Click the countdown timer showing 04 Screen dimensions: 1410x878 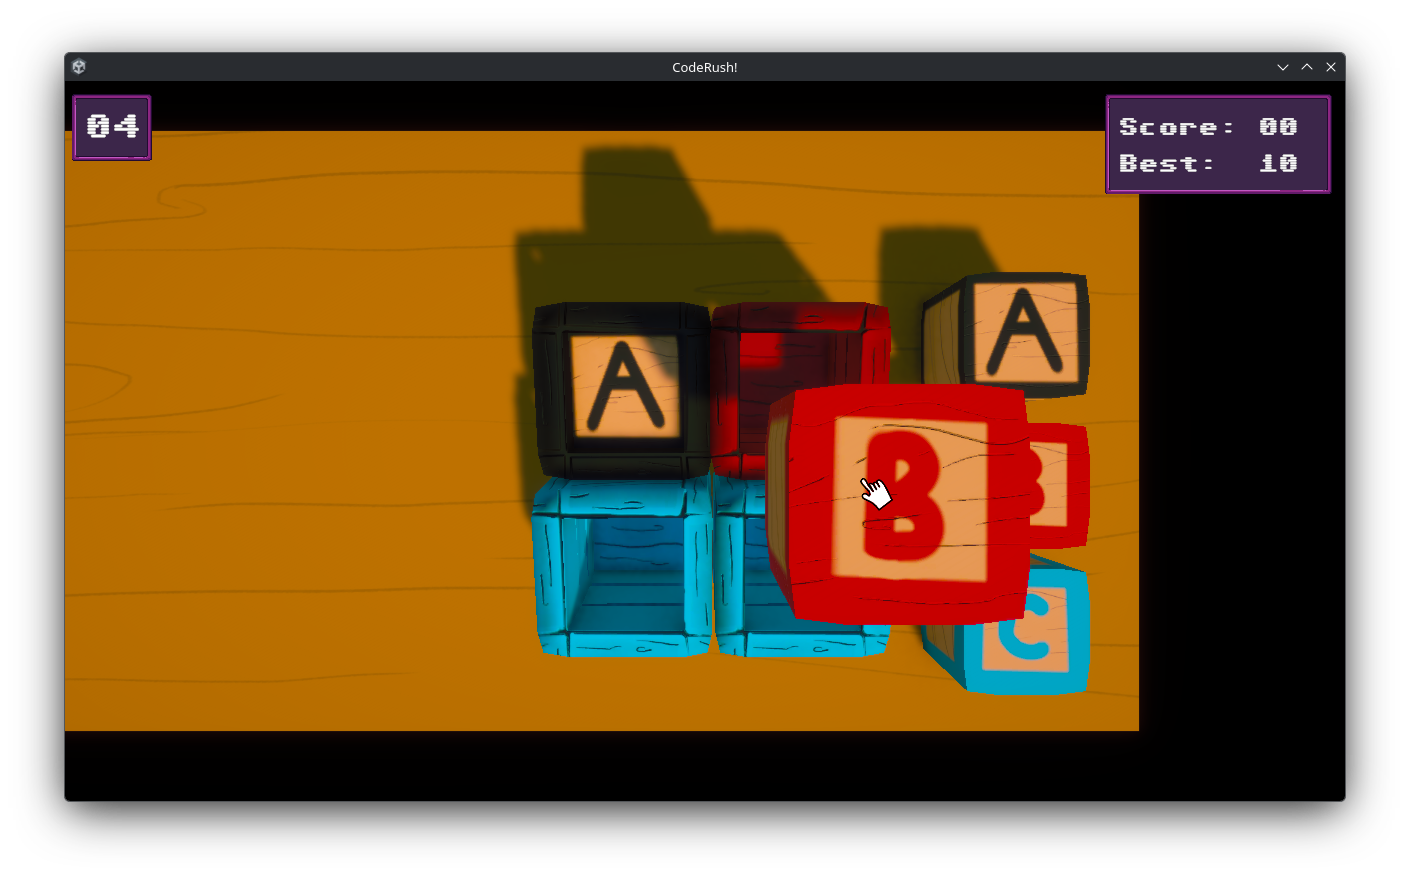click(112, 127)
